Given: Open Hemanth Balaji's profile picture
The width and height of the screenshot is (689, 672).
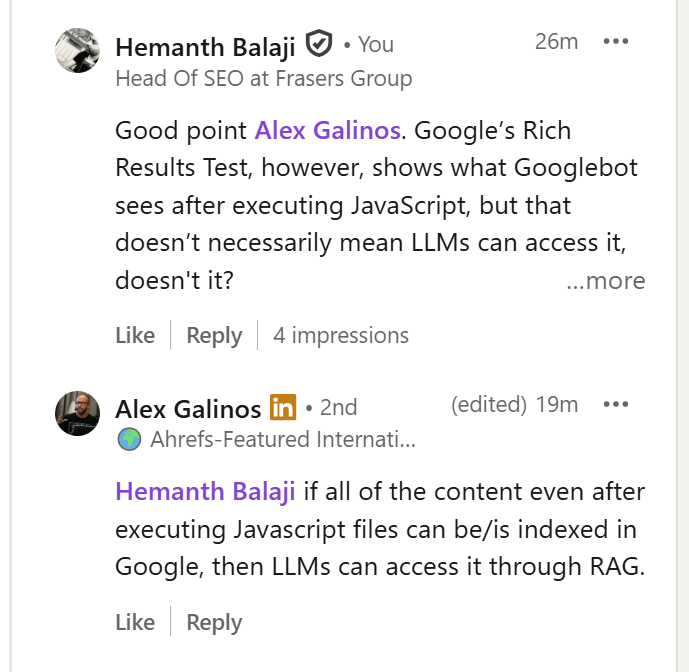Looking at the screenshot, I should (77, 50).
